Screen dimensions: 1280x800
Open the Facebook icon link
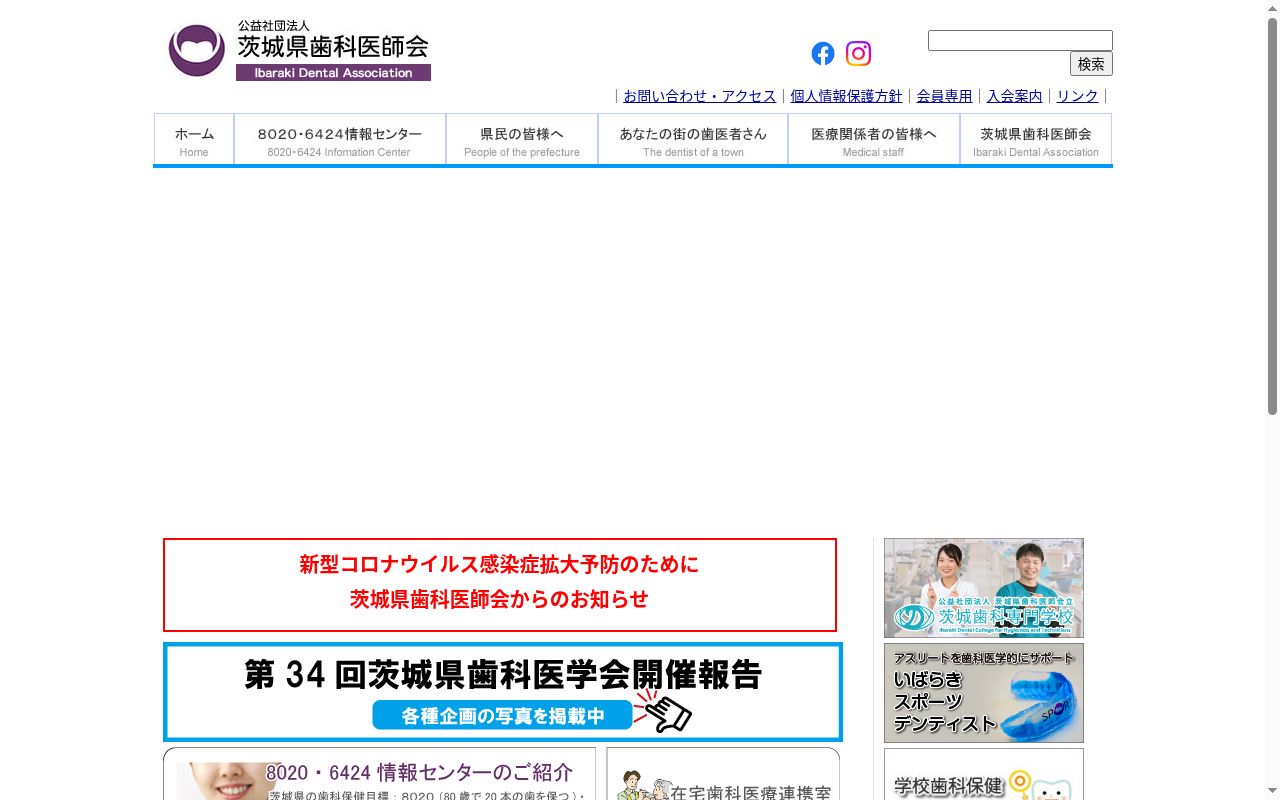coord(823,54)
